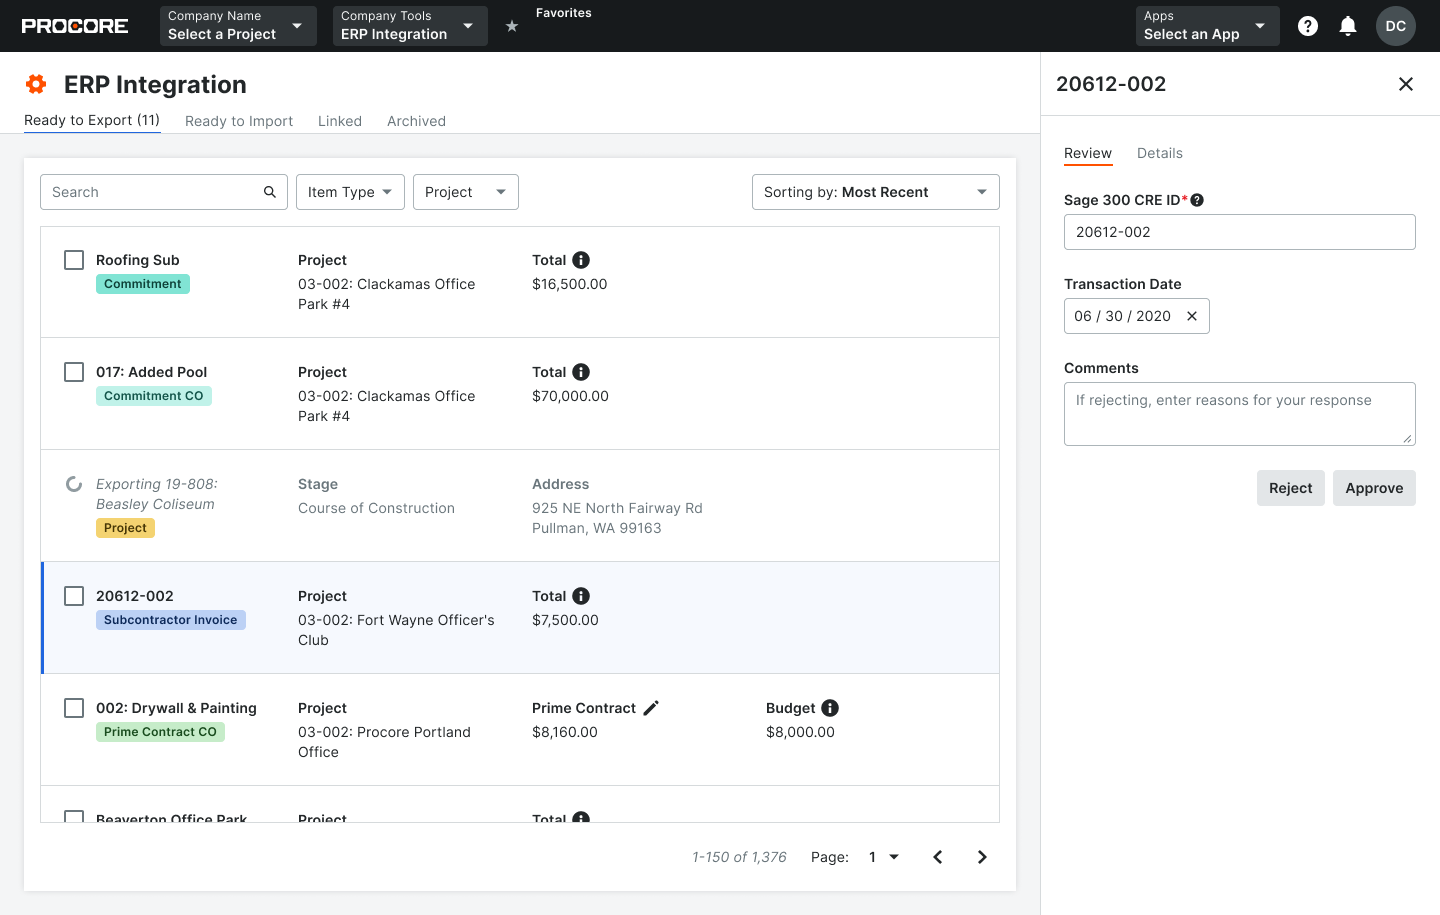
Task: Click the 1-150 of 1,376 count
Action: coord(739,857)
